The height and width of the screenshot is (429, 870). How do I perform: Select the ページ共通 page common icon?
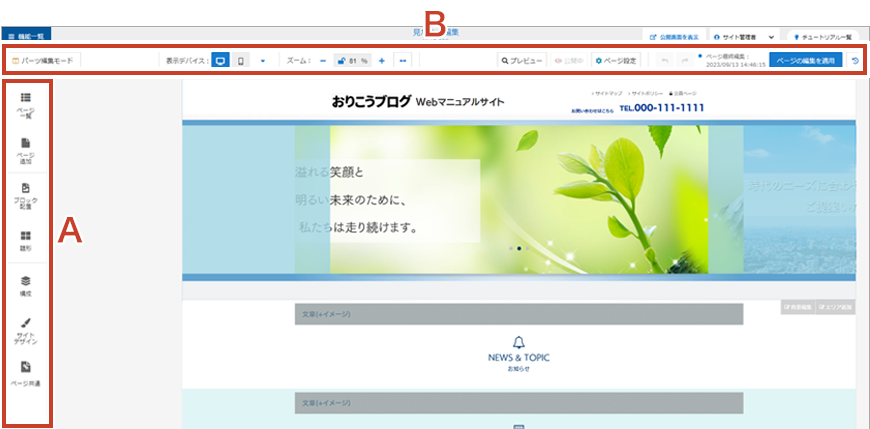[26, 372]
